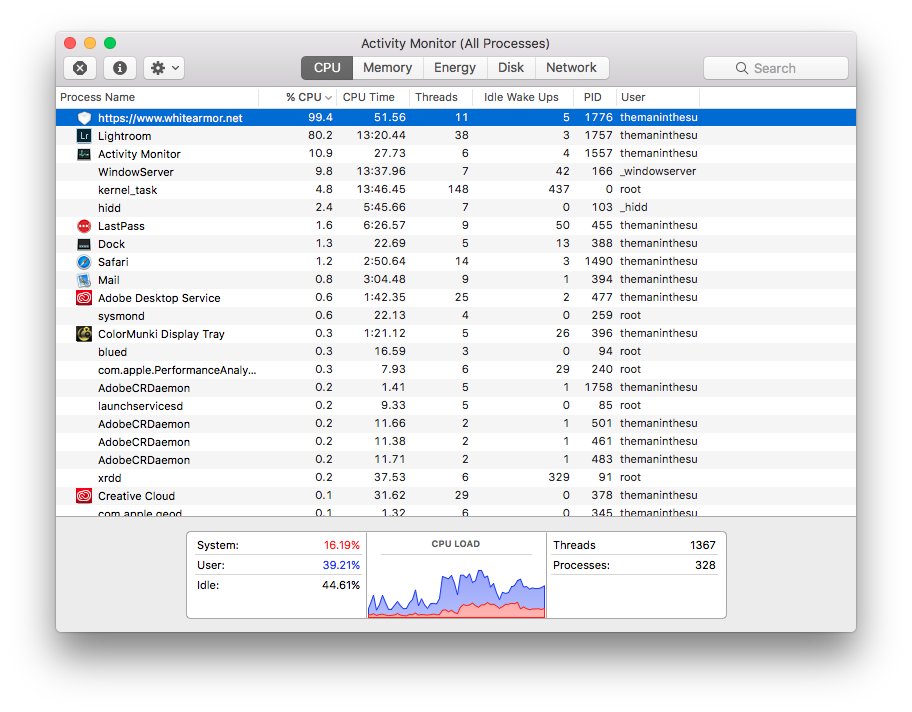Image resolution: width=912 pixels, height=712 pixels.
Task: Focus the Search field
Action: tap(776, 68)
